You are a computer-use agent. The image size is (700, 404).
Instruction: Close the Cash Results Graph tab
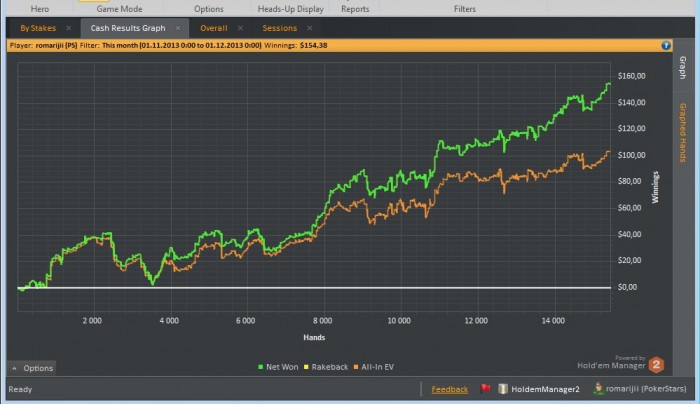(x=178, y=28)
